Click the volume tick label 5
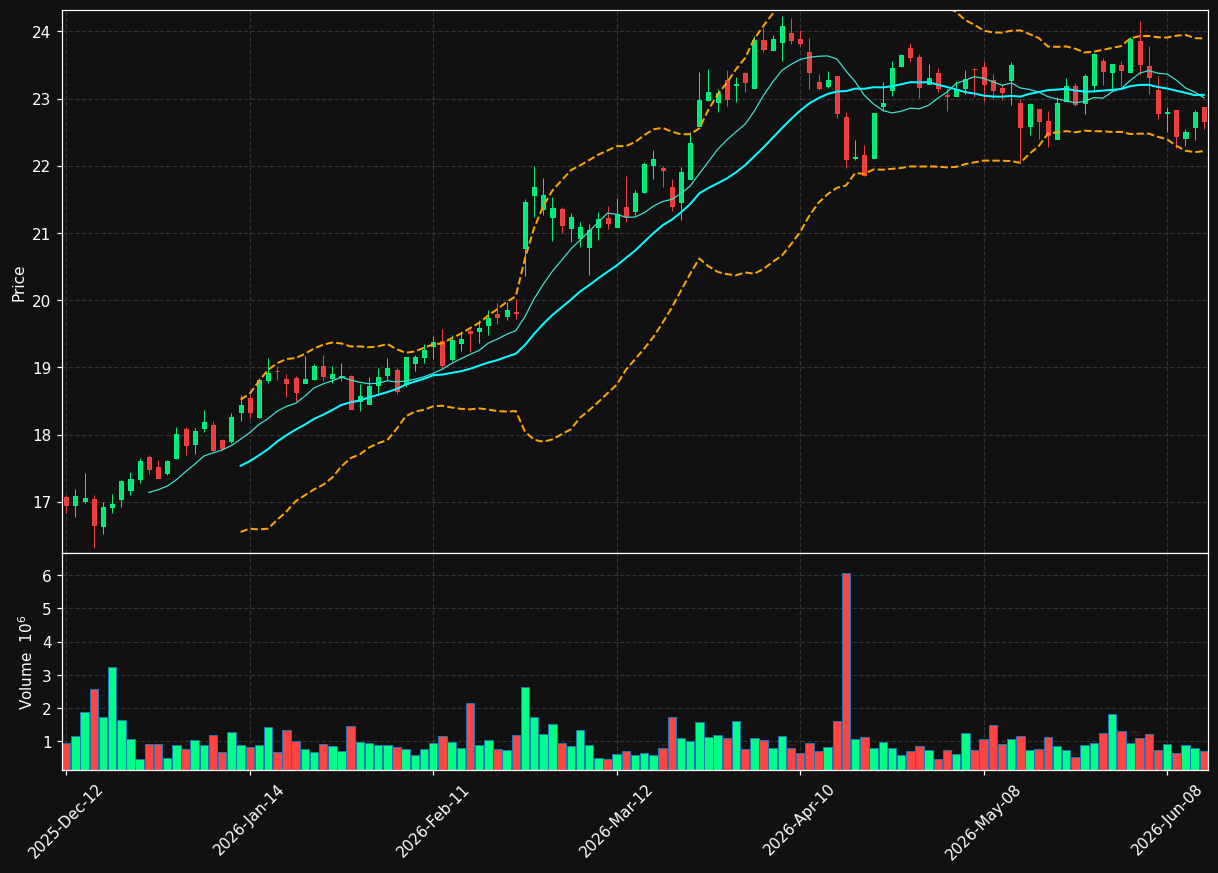 point(46,609)
